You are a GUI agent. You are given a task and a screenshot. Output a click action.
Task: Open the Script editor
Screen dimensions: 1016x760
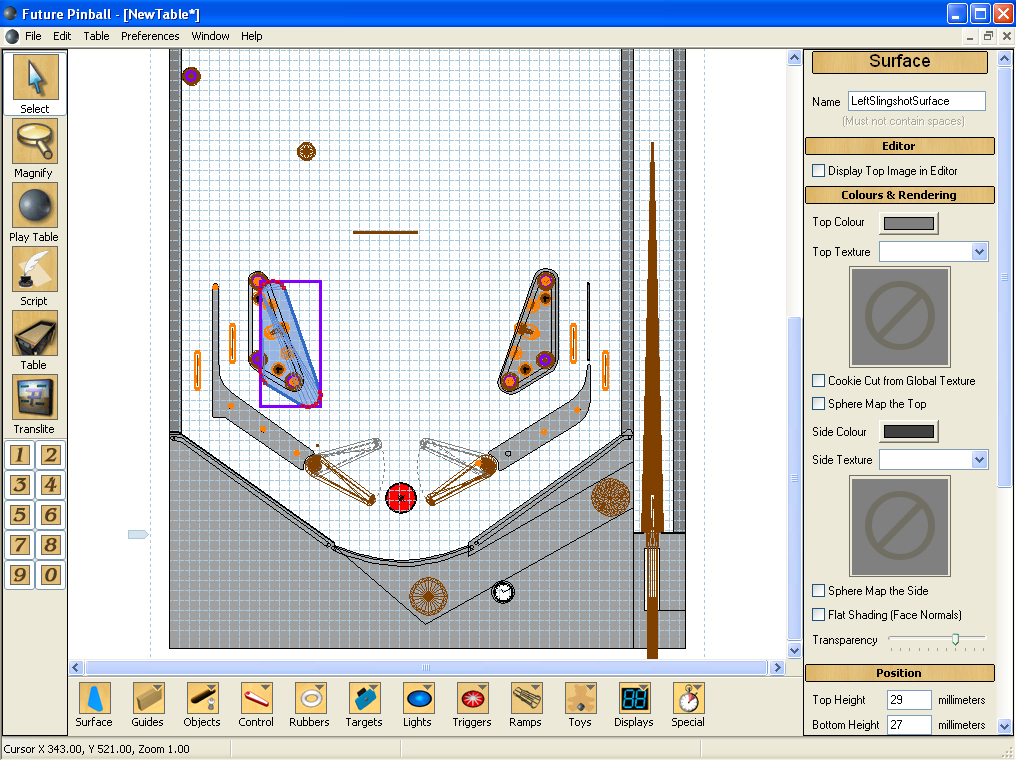35,277
